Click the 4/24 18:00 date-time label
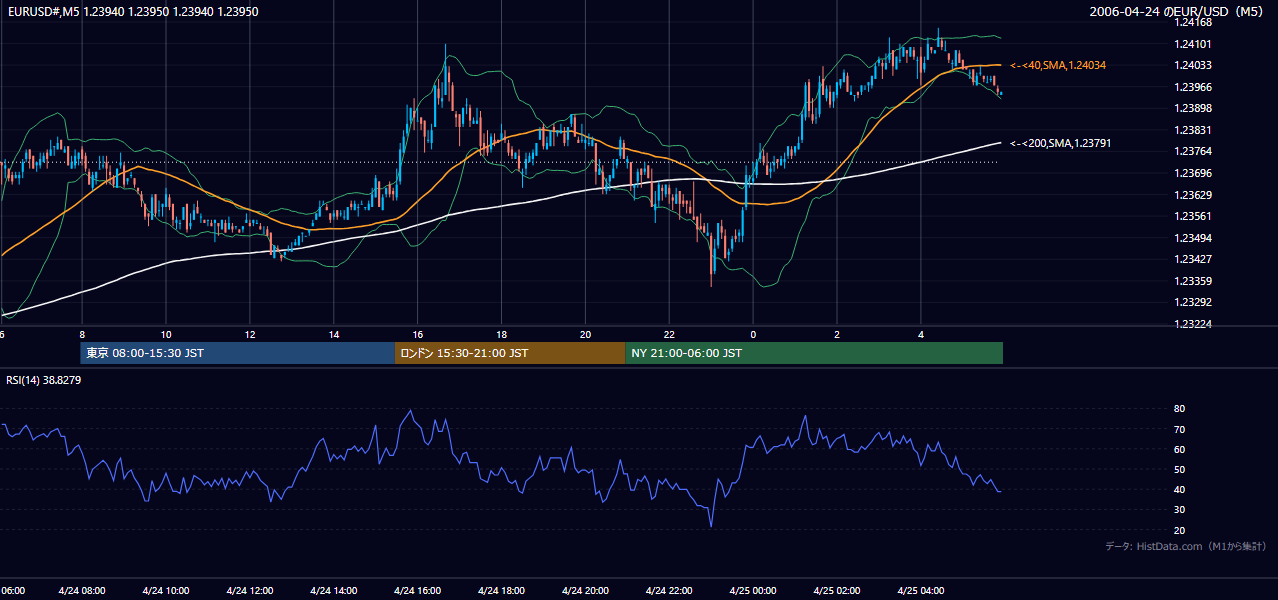 tap(502, 591)
